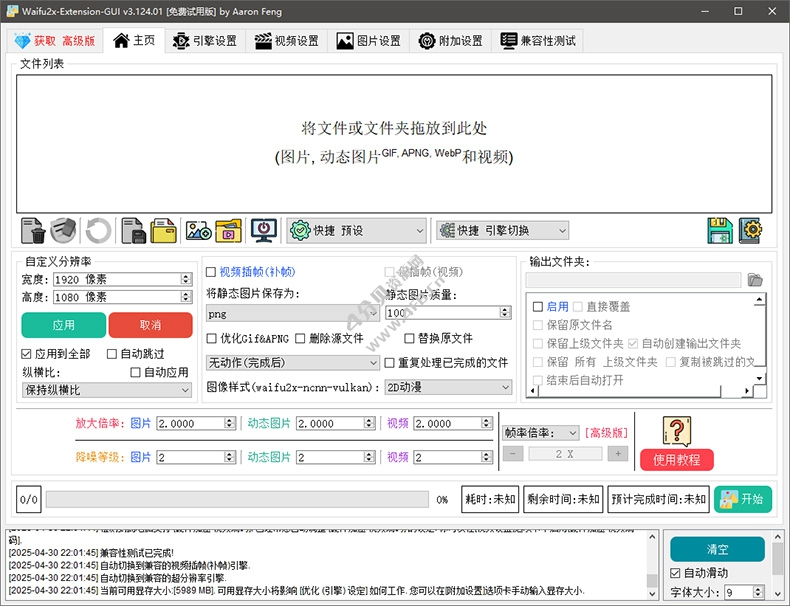Toggle the 应用到全部 checkbox
The height and width of the screenshot is (606, 790).
pyautogui.click(x=27, y=354)
